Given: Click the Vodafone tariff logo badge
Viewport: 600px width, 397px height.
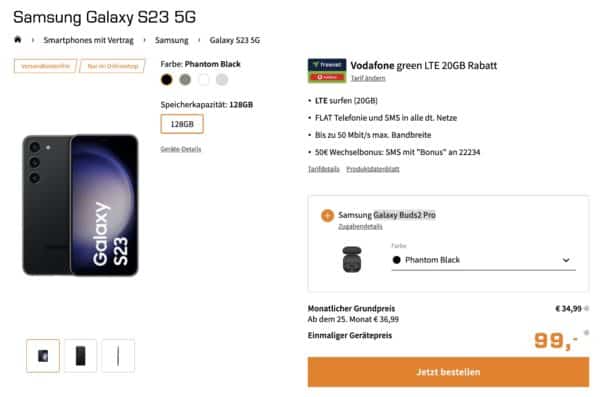Looking at the screenshot, I should [327, 70].
